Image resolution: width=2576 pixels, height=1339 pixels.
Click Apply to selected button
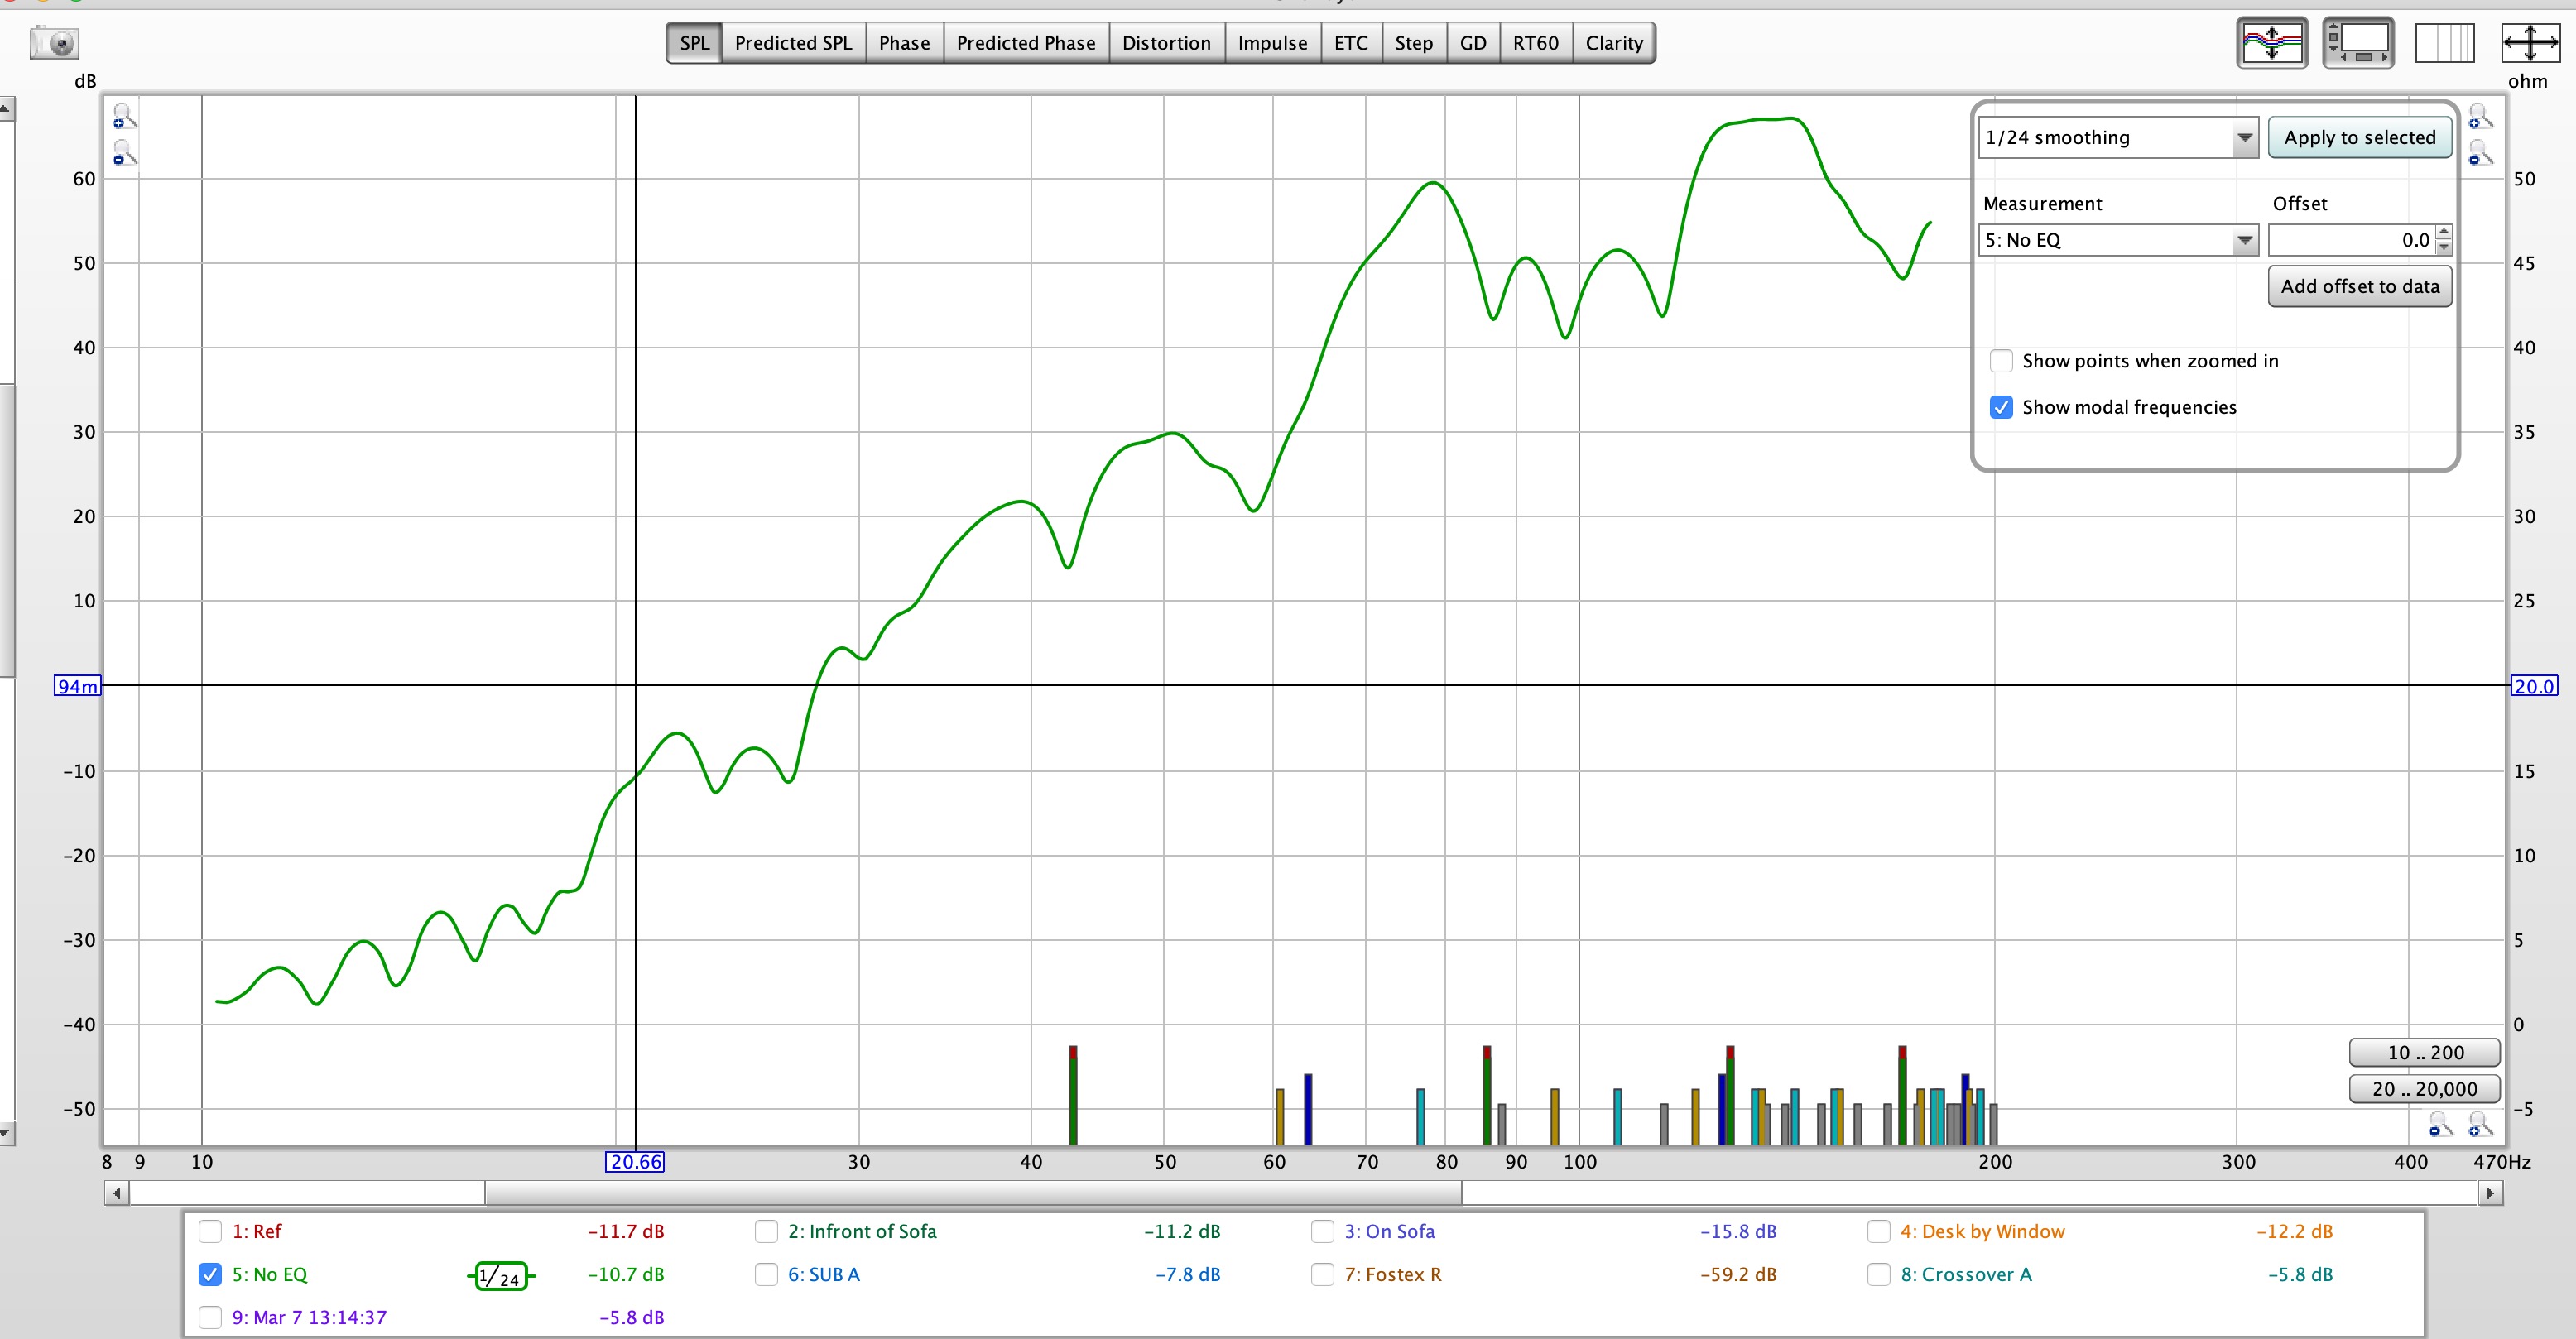coord(2360,138)
